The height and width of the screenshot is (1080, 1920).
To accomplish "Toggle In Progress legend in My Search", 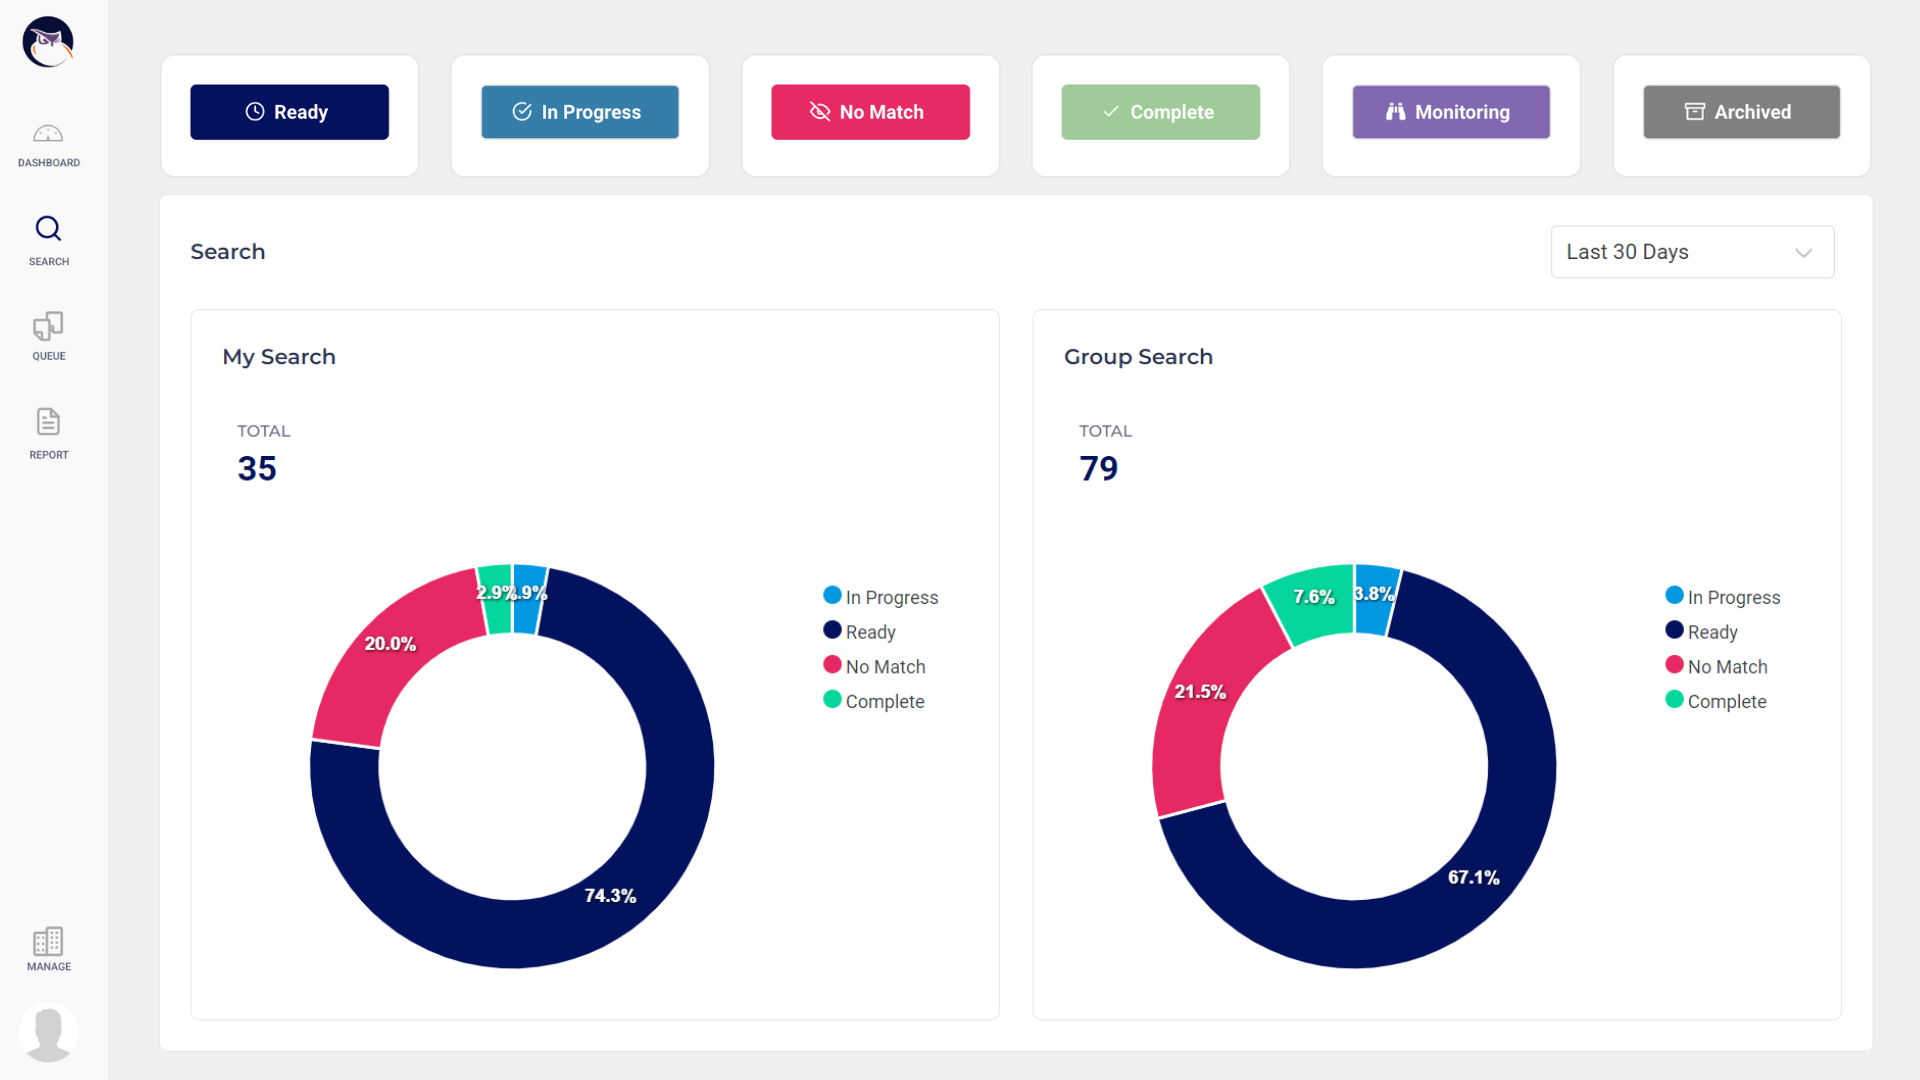I will coord(880,597).
